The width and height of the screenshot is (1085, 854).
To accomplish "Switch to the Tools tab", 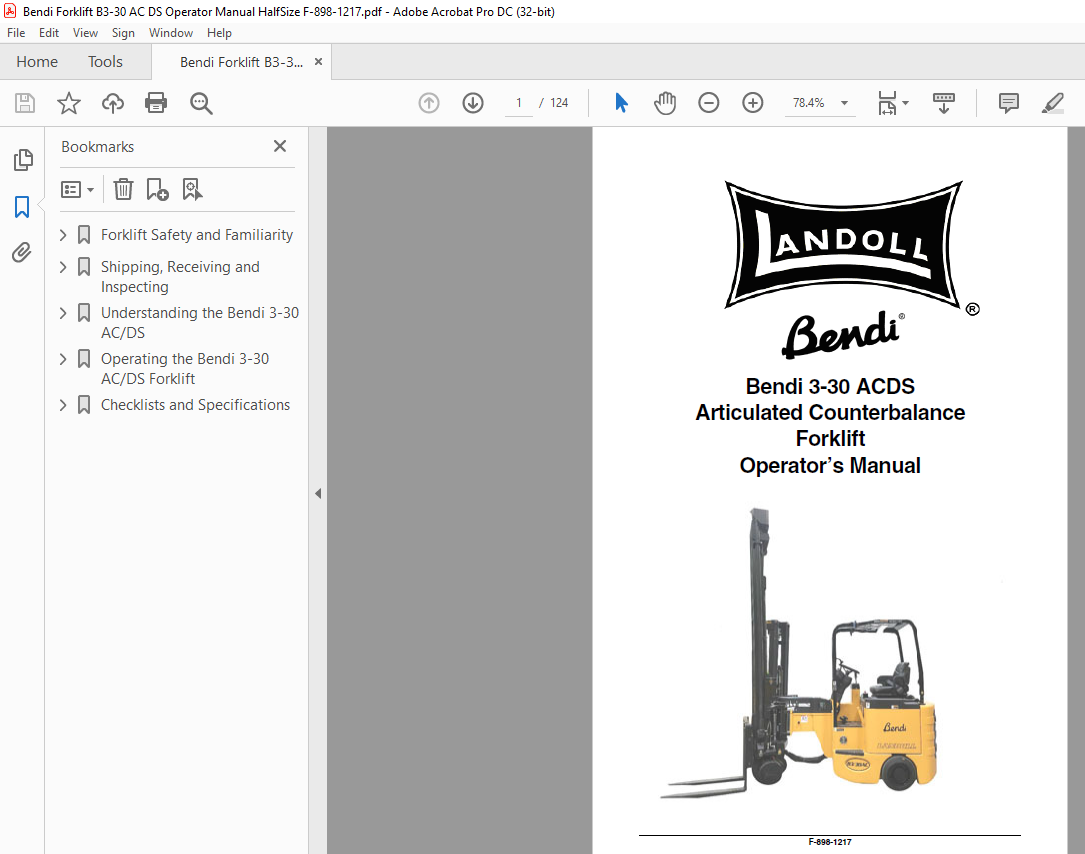I will 105,62.
